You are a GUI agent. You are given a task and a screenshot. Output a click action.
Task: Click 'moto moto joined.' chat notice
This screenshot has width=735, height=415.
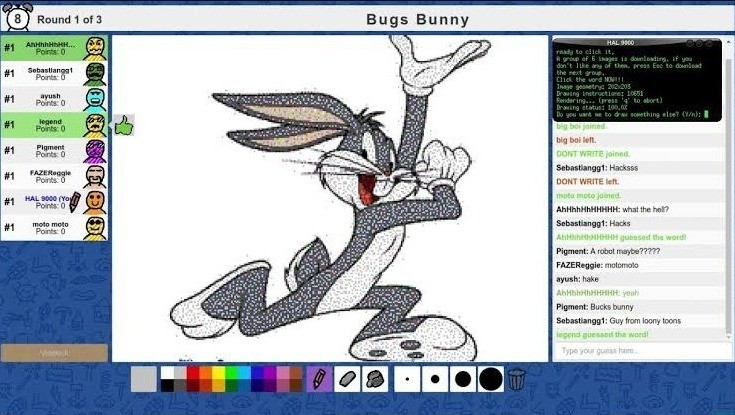[588, 196]
